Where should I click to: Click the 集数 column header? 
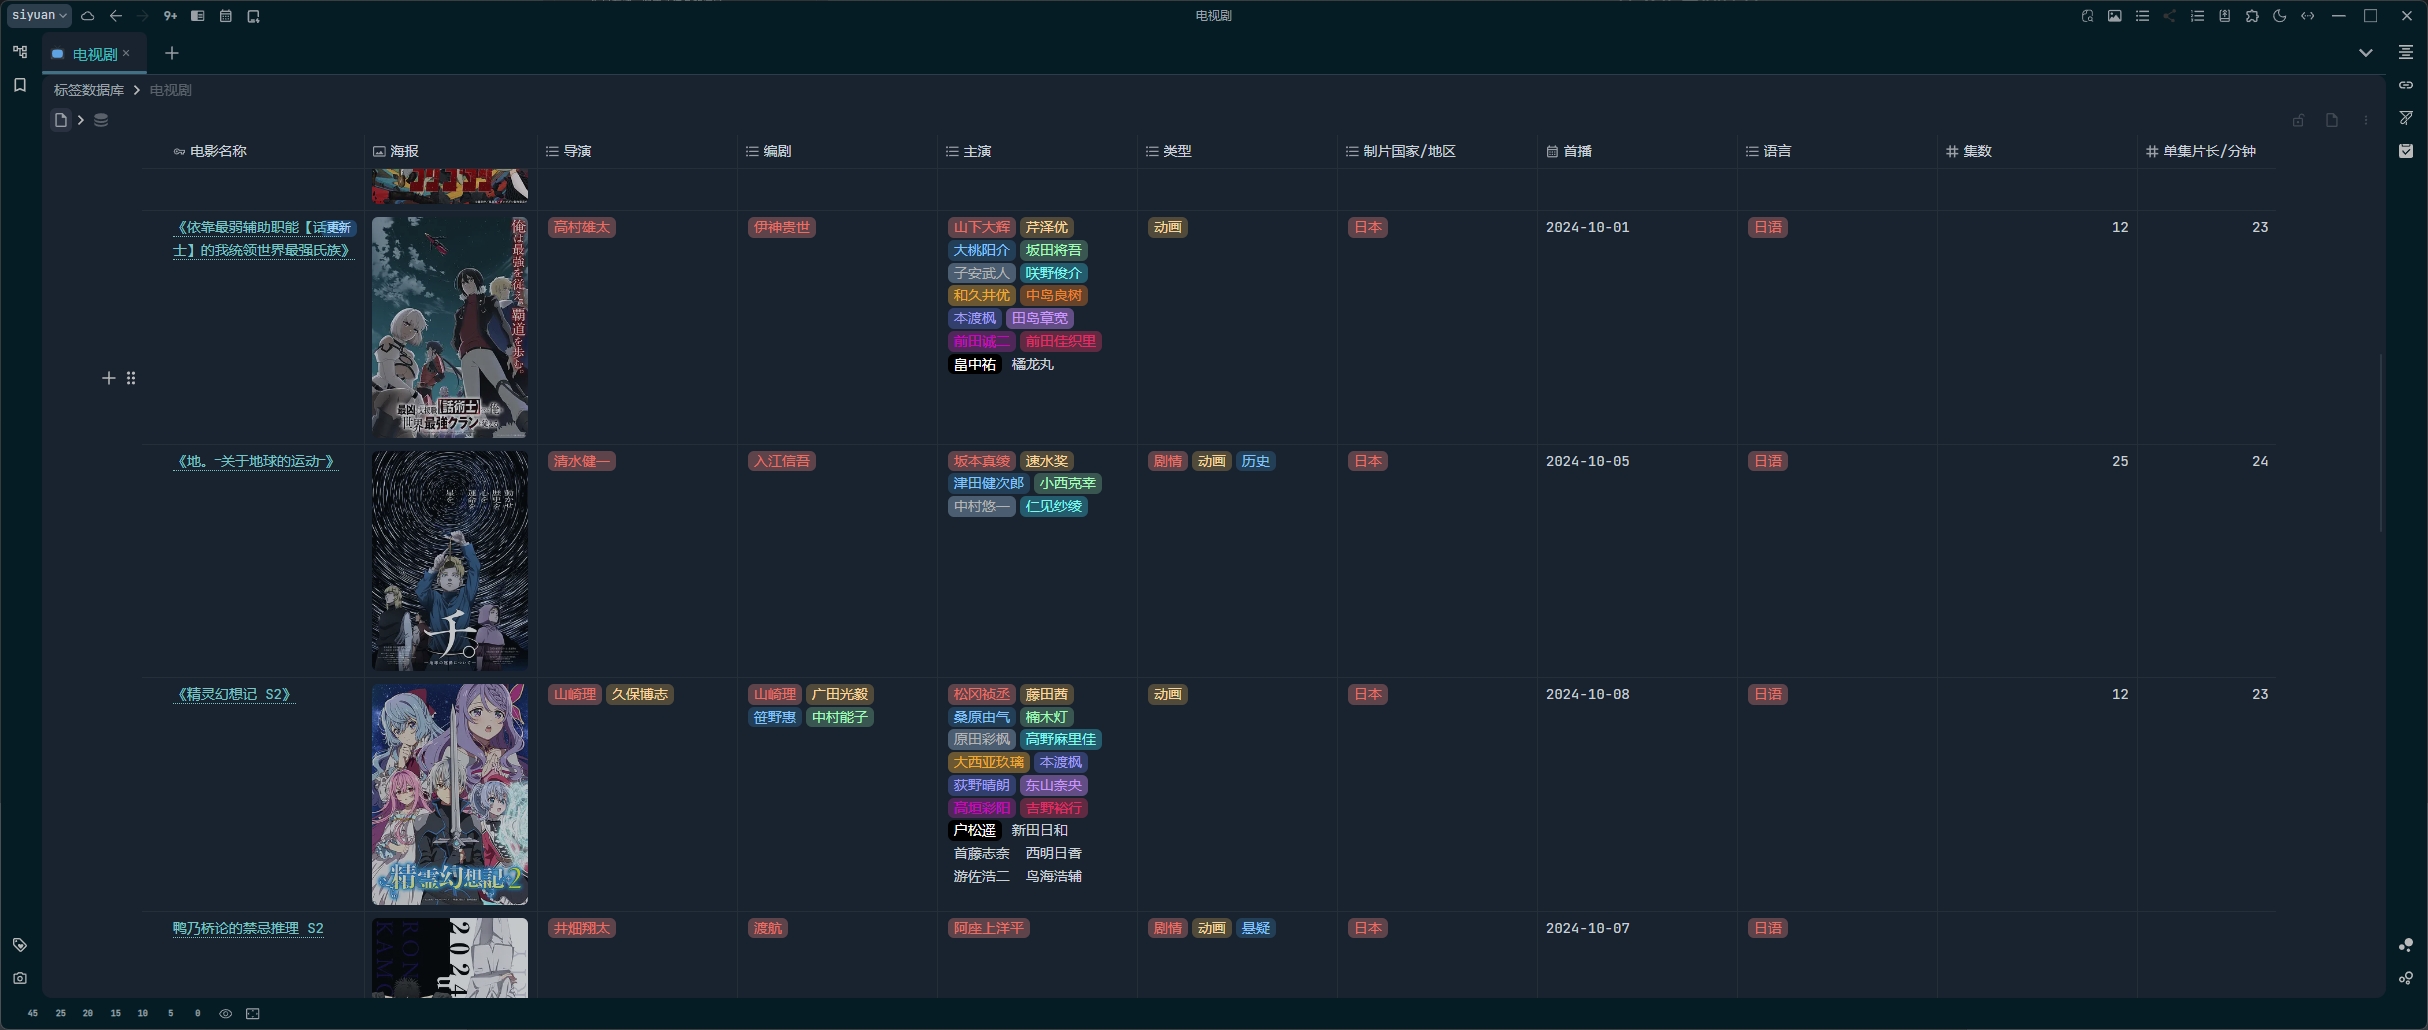[x=2037, y=151]
